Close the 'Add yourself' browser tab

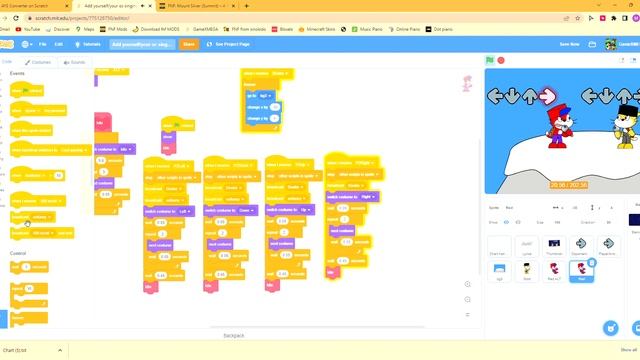coord(150,6)
